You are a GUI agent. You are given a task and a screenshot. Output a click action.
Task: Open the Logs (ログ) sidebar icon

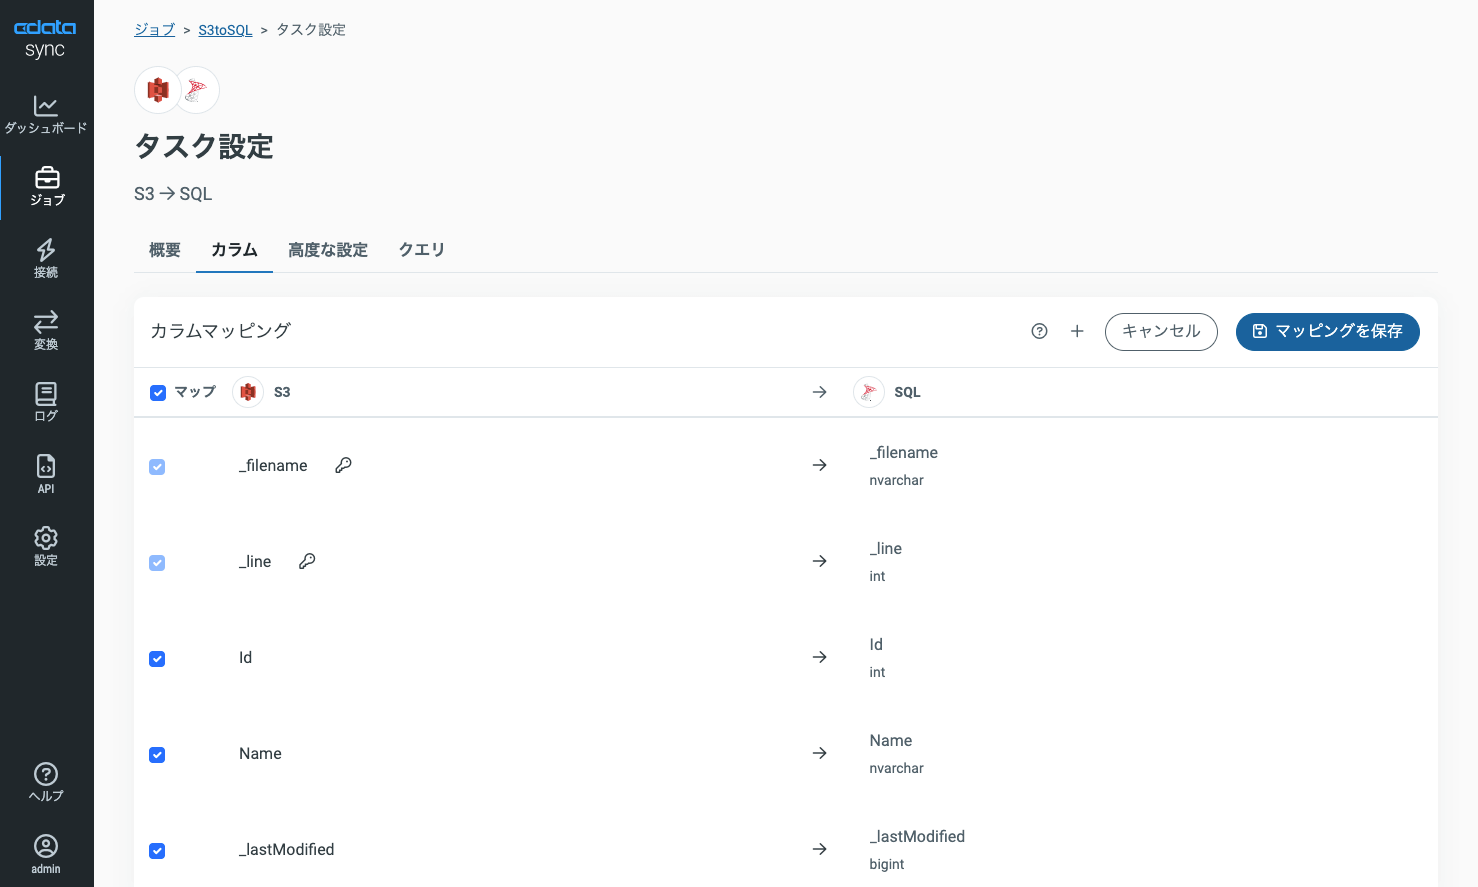[x=46, y=403]
